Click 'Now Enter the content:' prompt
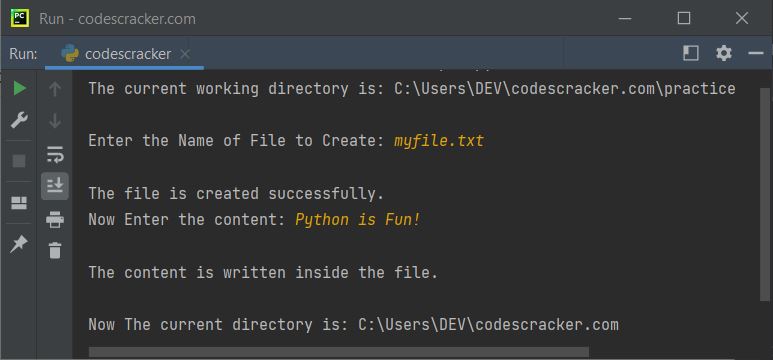773x360 pixels. [x=187, y=219]
